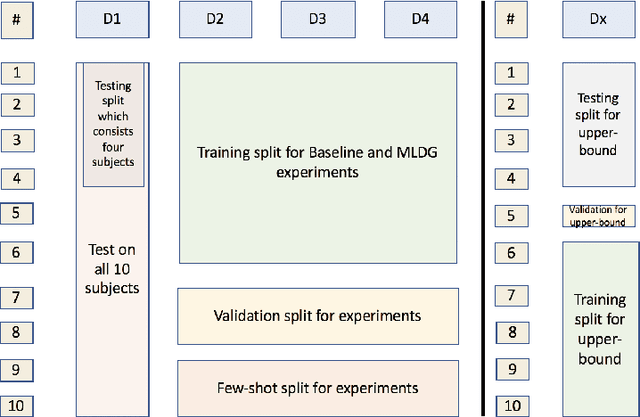Click subject number 5 beside the Dx column
This screenshot has width=640, height=417.
tap(510, 214)
